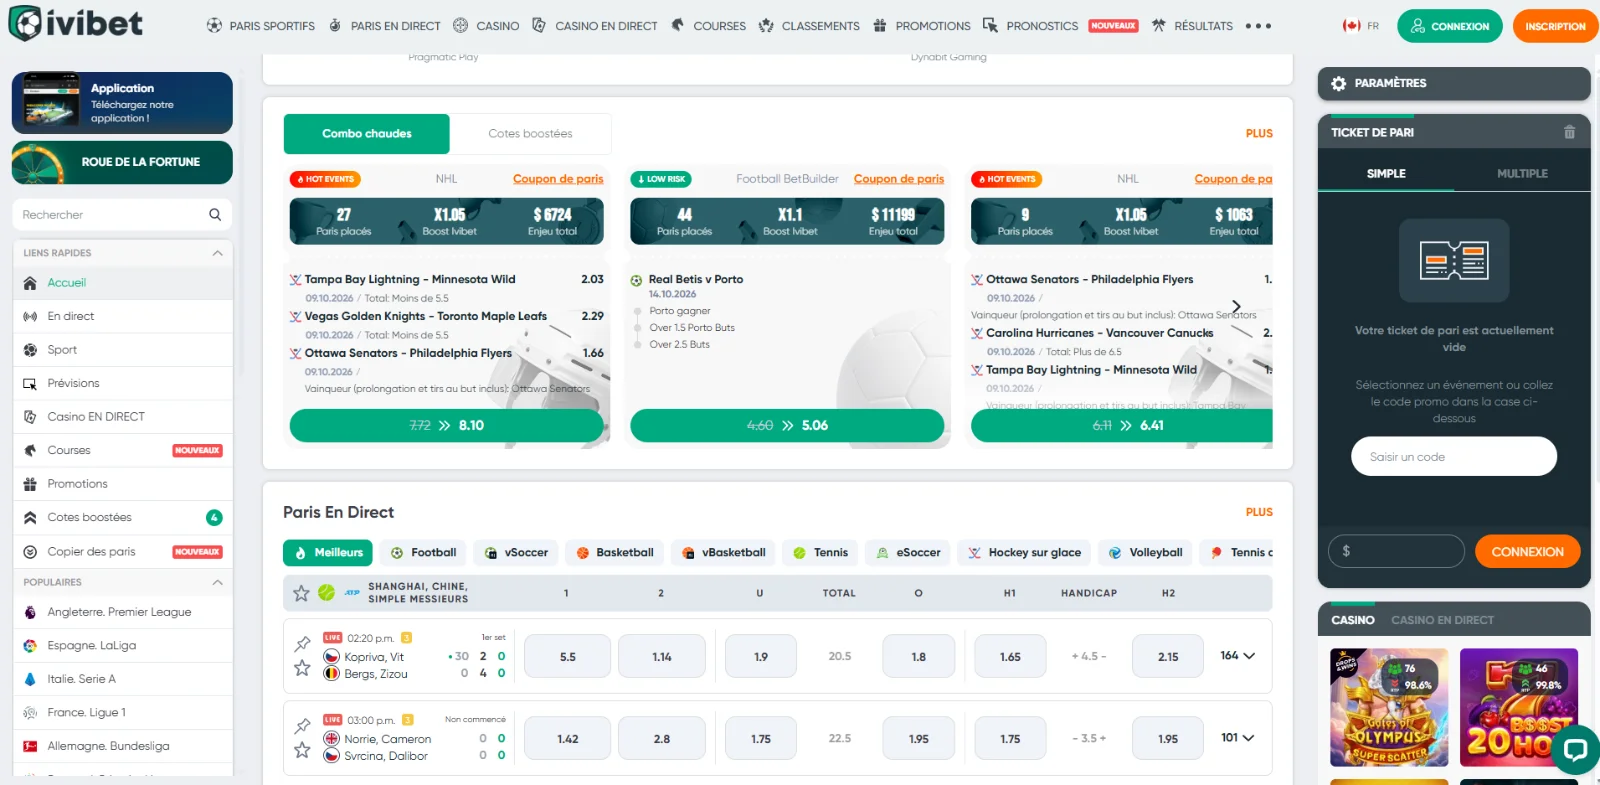1600x785 pixels.
Task: Open the FR language selector
Action: 1360,26
